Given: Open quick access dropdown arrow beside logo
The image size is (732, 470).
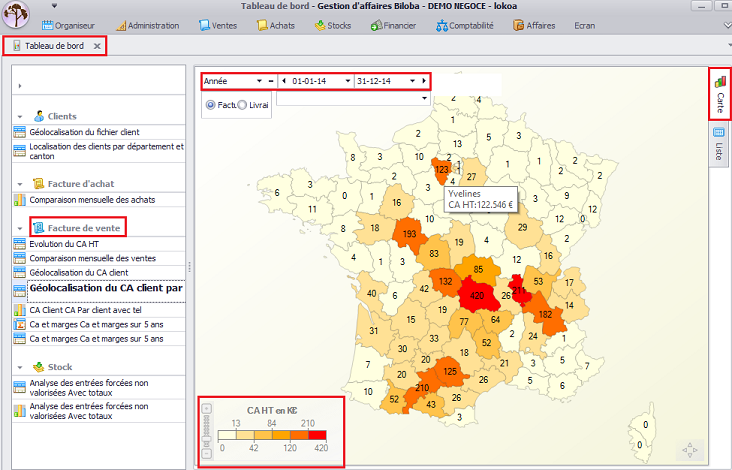Looking at the screenshot, I should tap(54, 6).
